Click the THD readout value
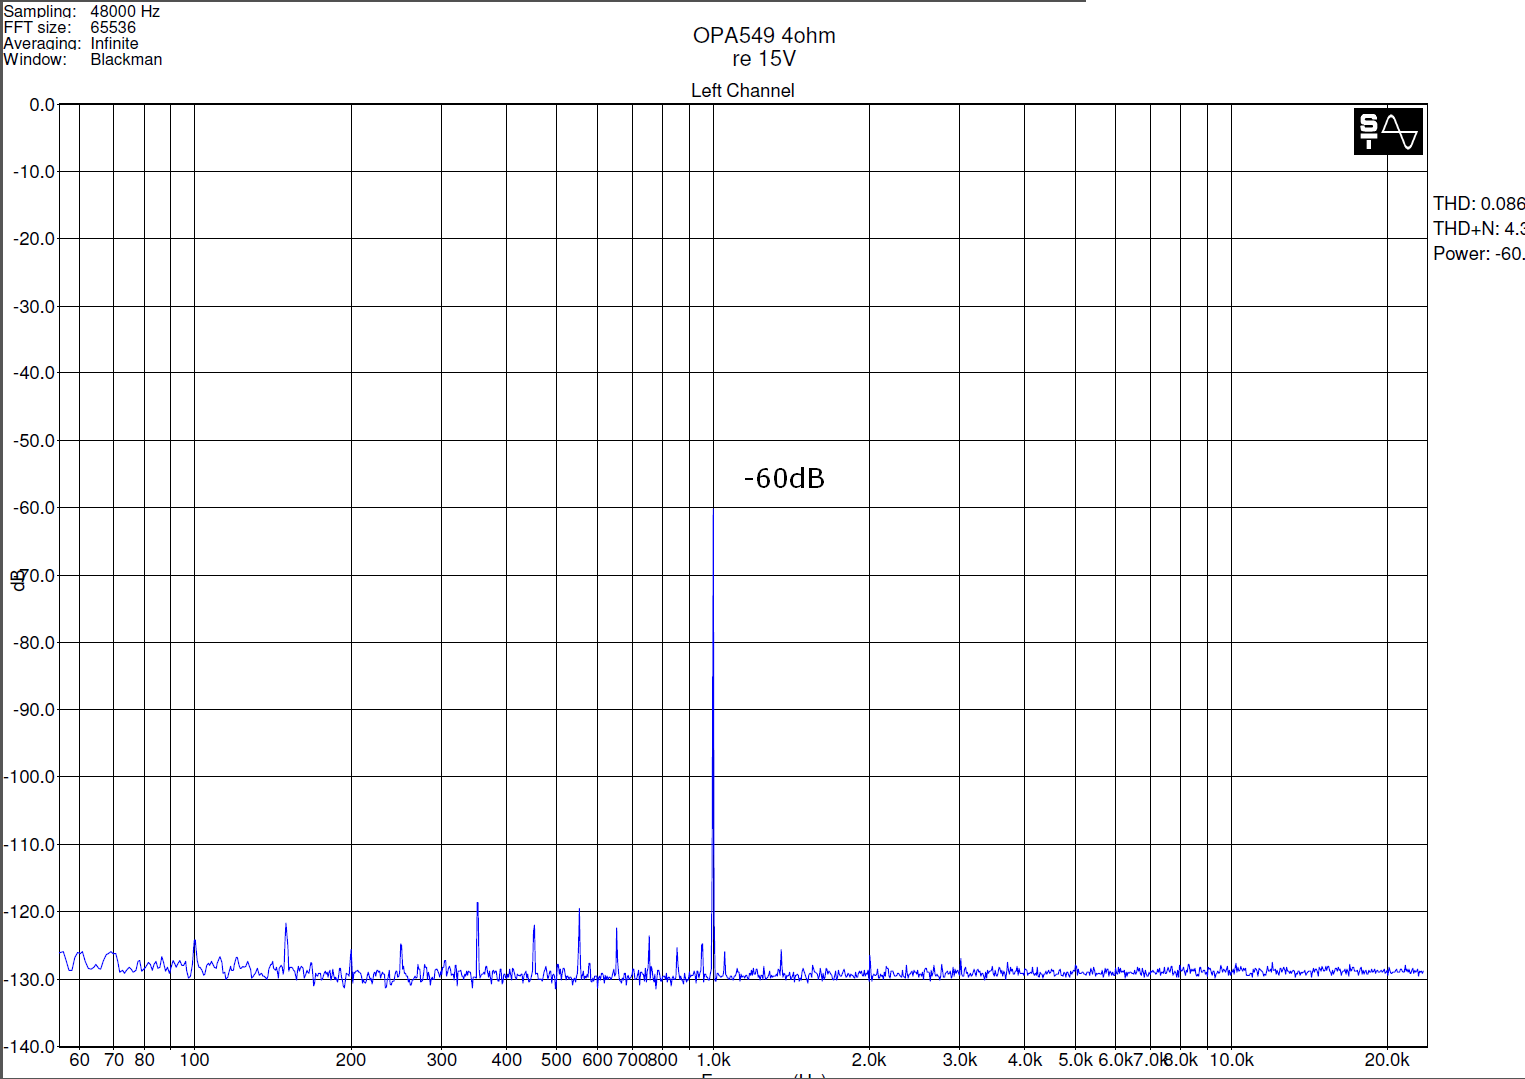Viewport: 1525px width, 1079px height. pos(1478,203)
